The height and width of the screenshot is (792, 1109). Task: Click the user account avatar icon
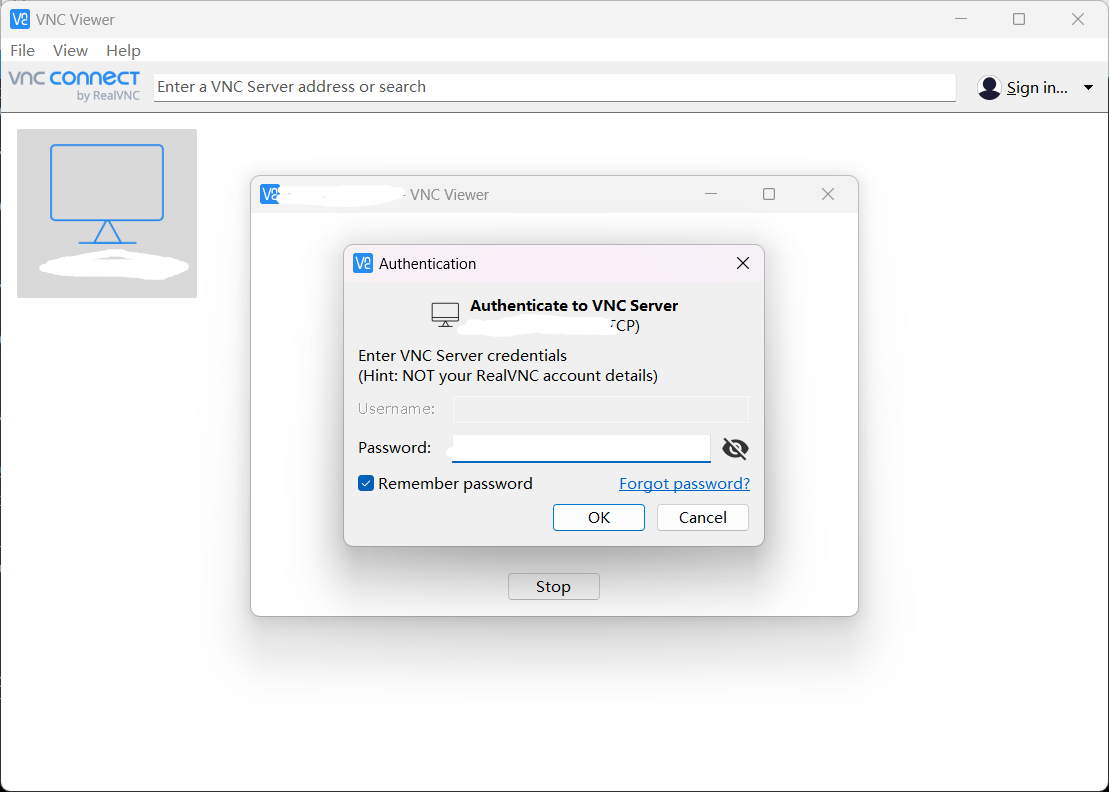pyautogui.click(x=989, y=88)
